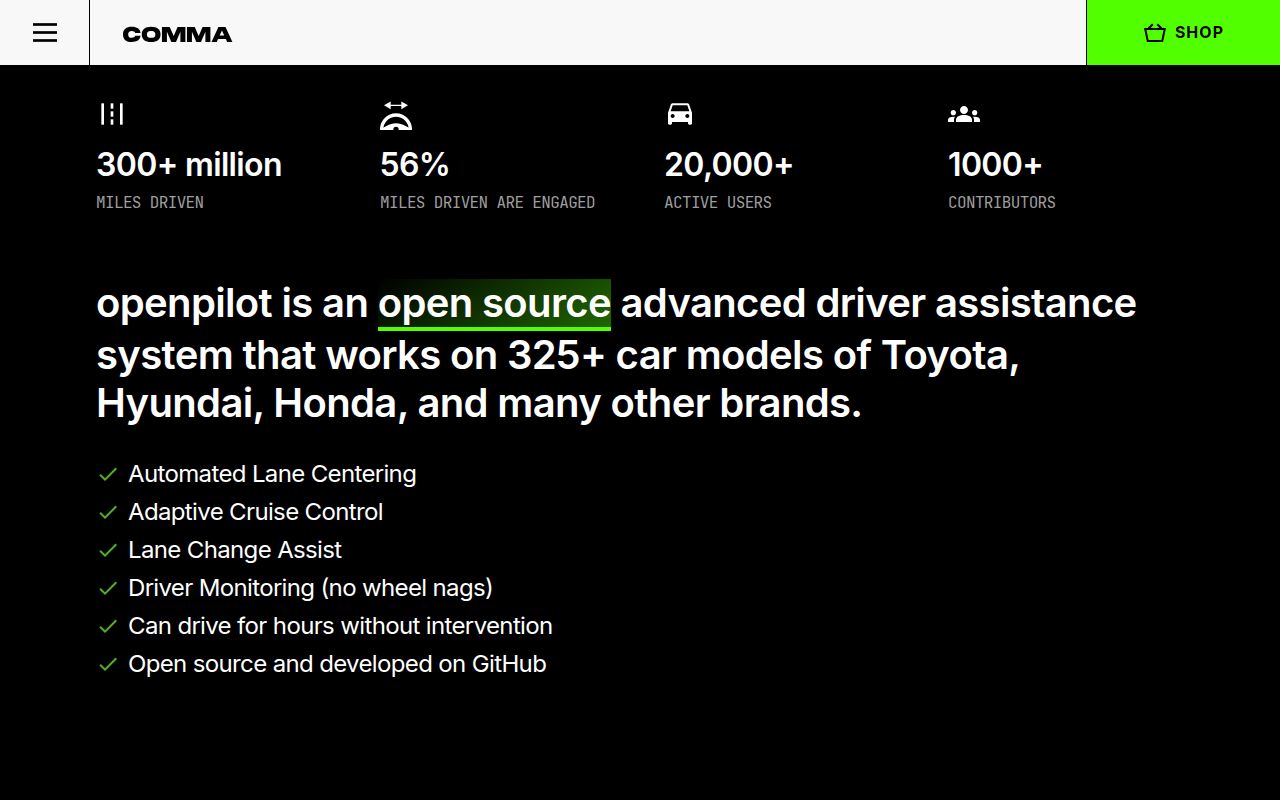This screenshot has height=800, width=1280.
Task: Click 'Adaptive Cruise Control' feature text
Action: pyautogui.click(x=256, y=512)
